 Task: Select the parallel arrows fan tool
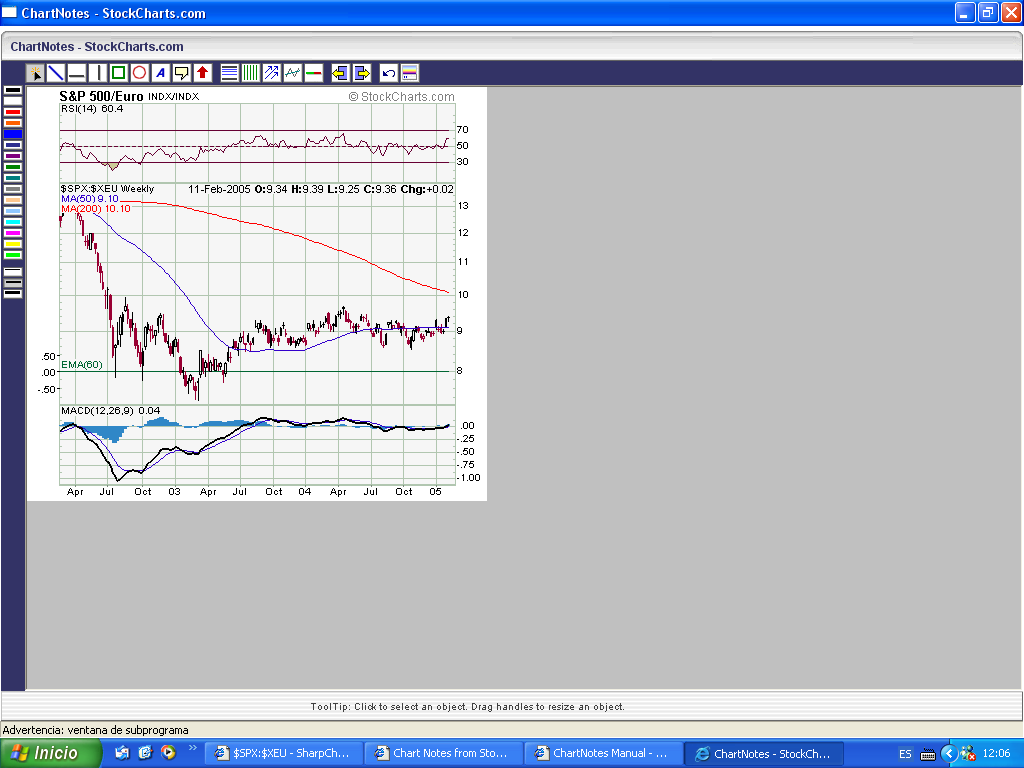click(x=271, y=73)
